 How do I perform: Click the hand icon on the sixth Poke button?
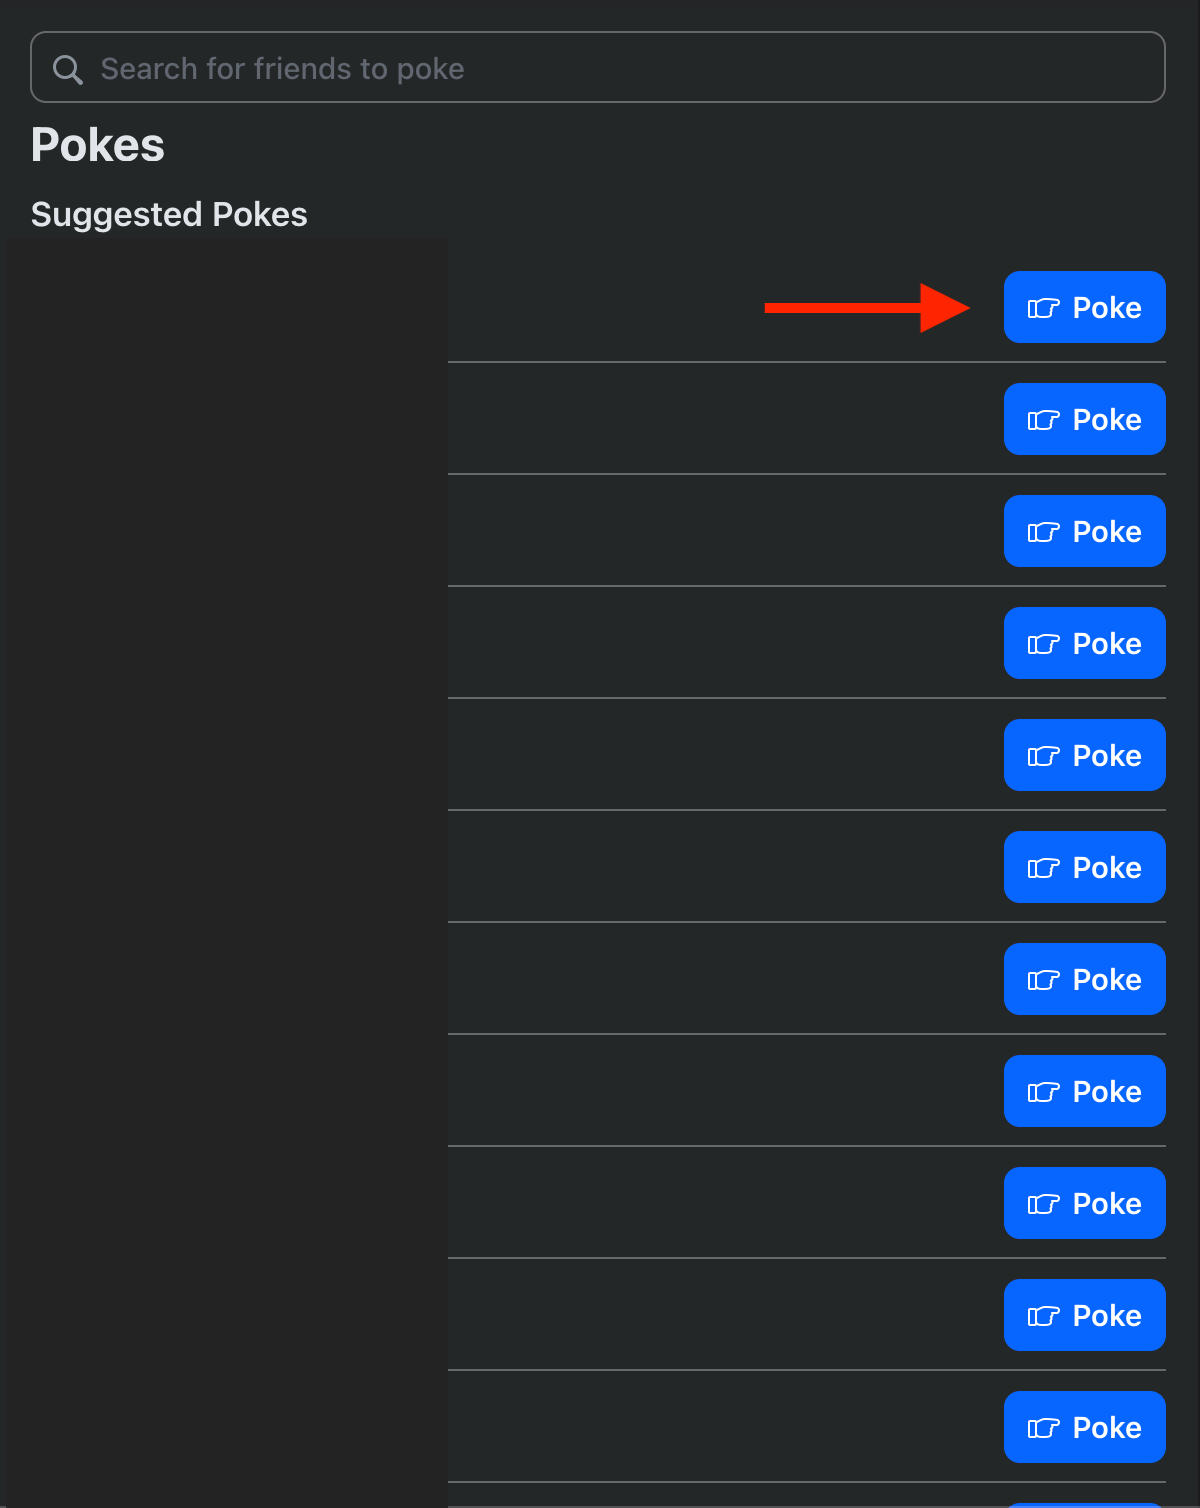point(1043,868)
